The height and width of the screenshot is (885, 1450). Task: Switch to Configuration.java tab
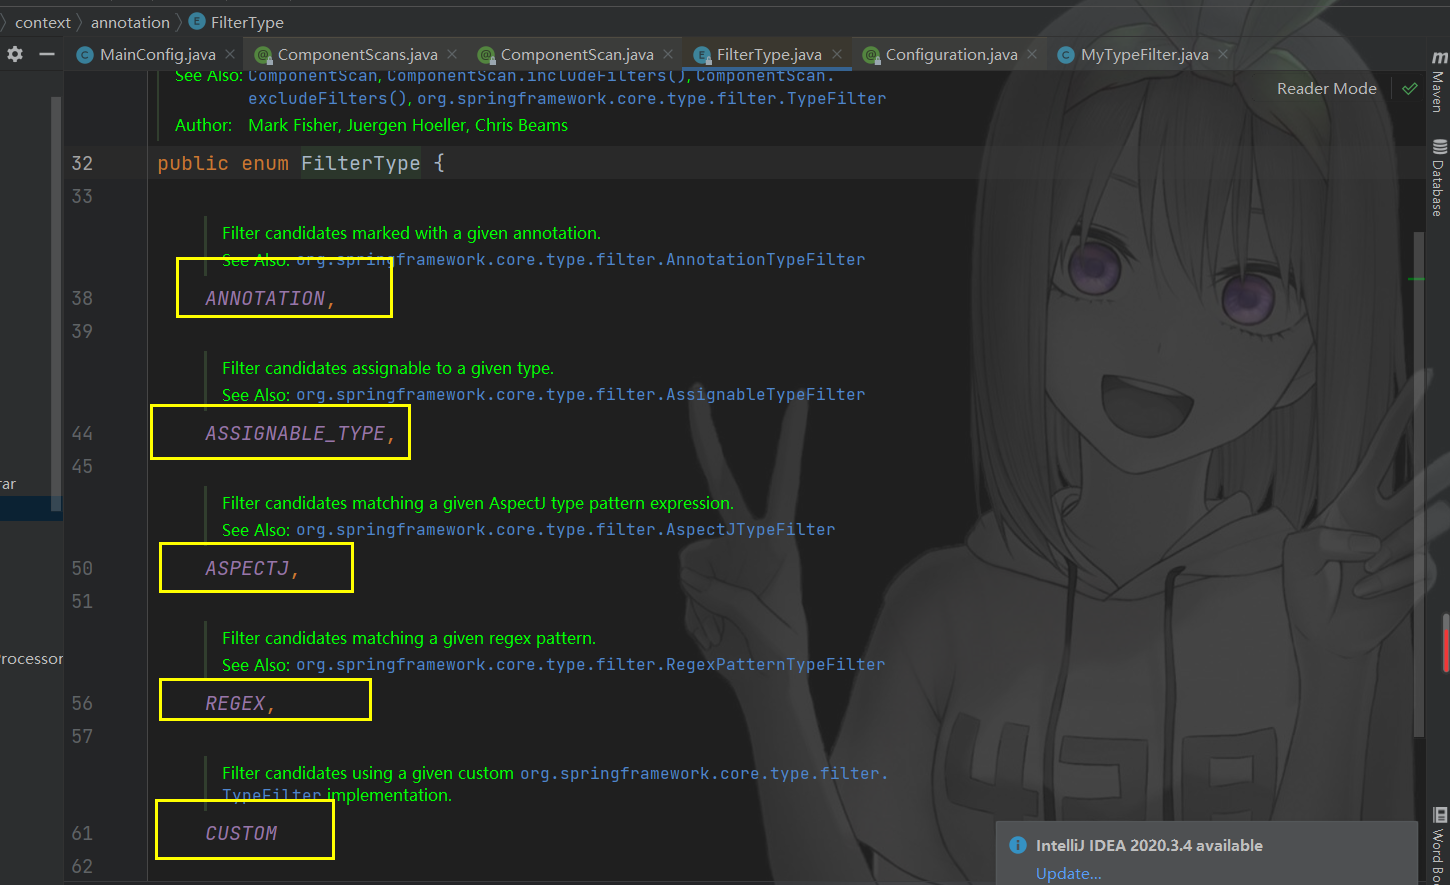click(951, 54)
